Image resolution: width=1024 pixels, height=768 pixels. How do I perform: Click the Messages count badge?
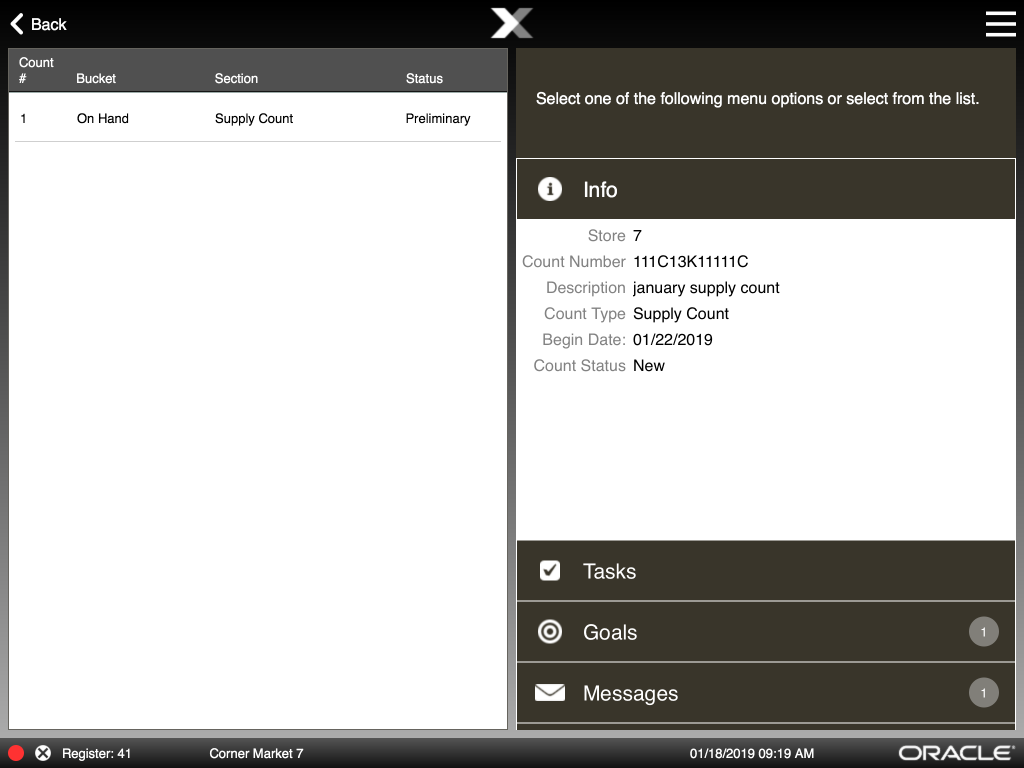tap(984, 693)
